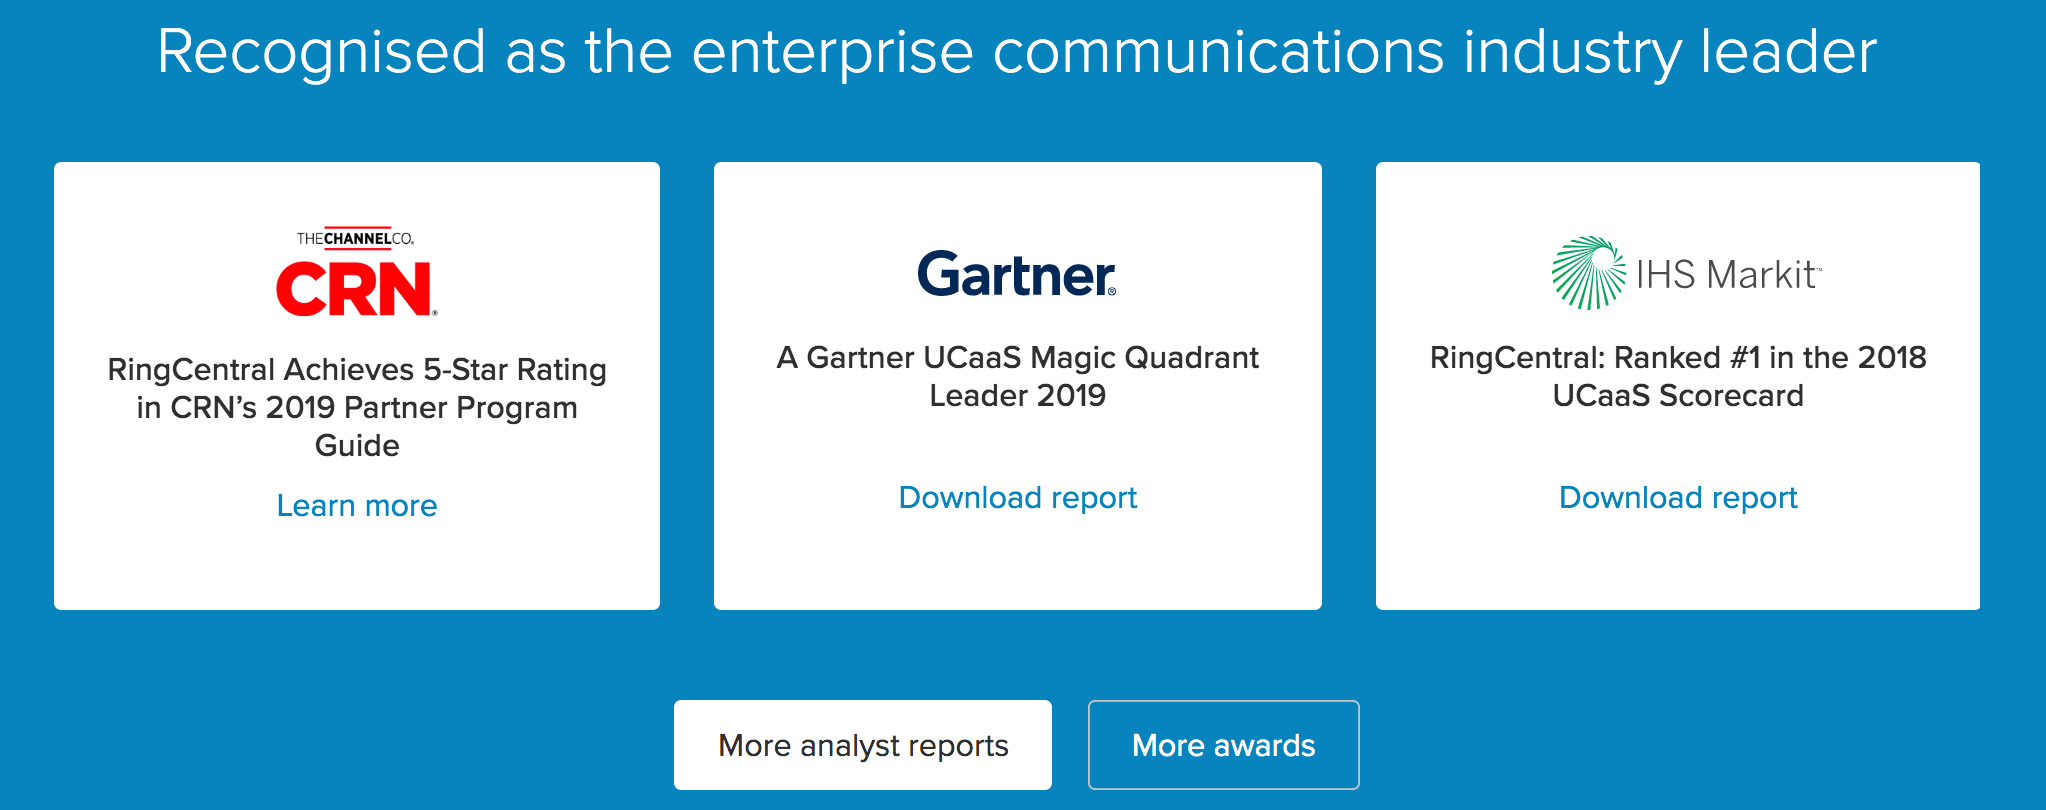Click Gartner UCaaS Magic Quadrant Leader title
This screenshot has height=810, width=2046.
[x=1018, y=376]
